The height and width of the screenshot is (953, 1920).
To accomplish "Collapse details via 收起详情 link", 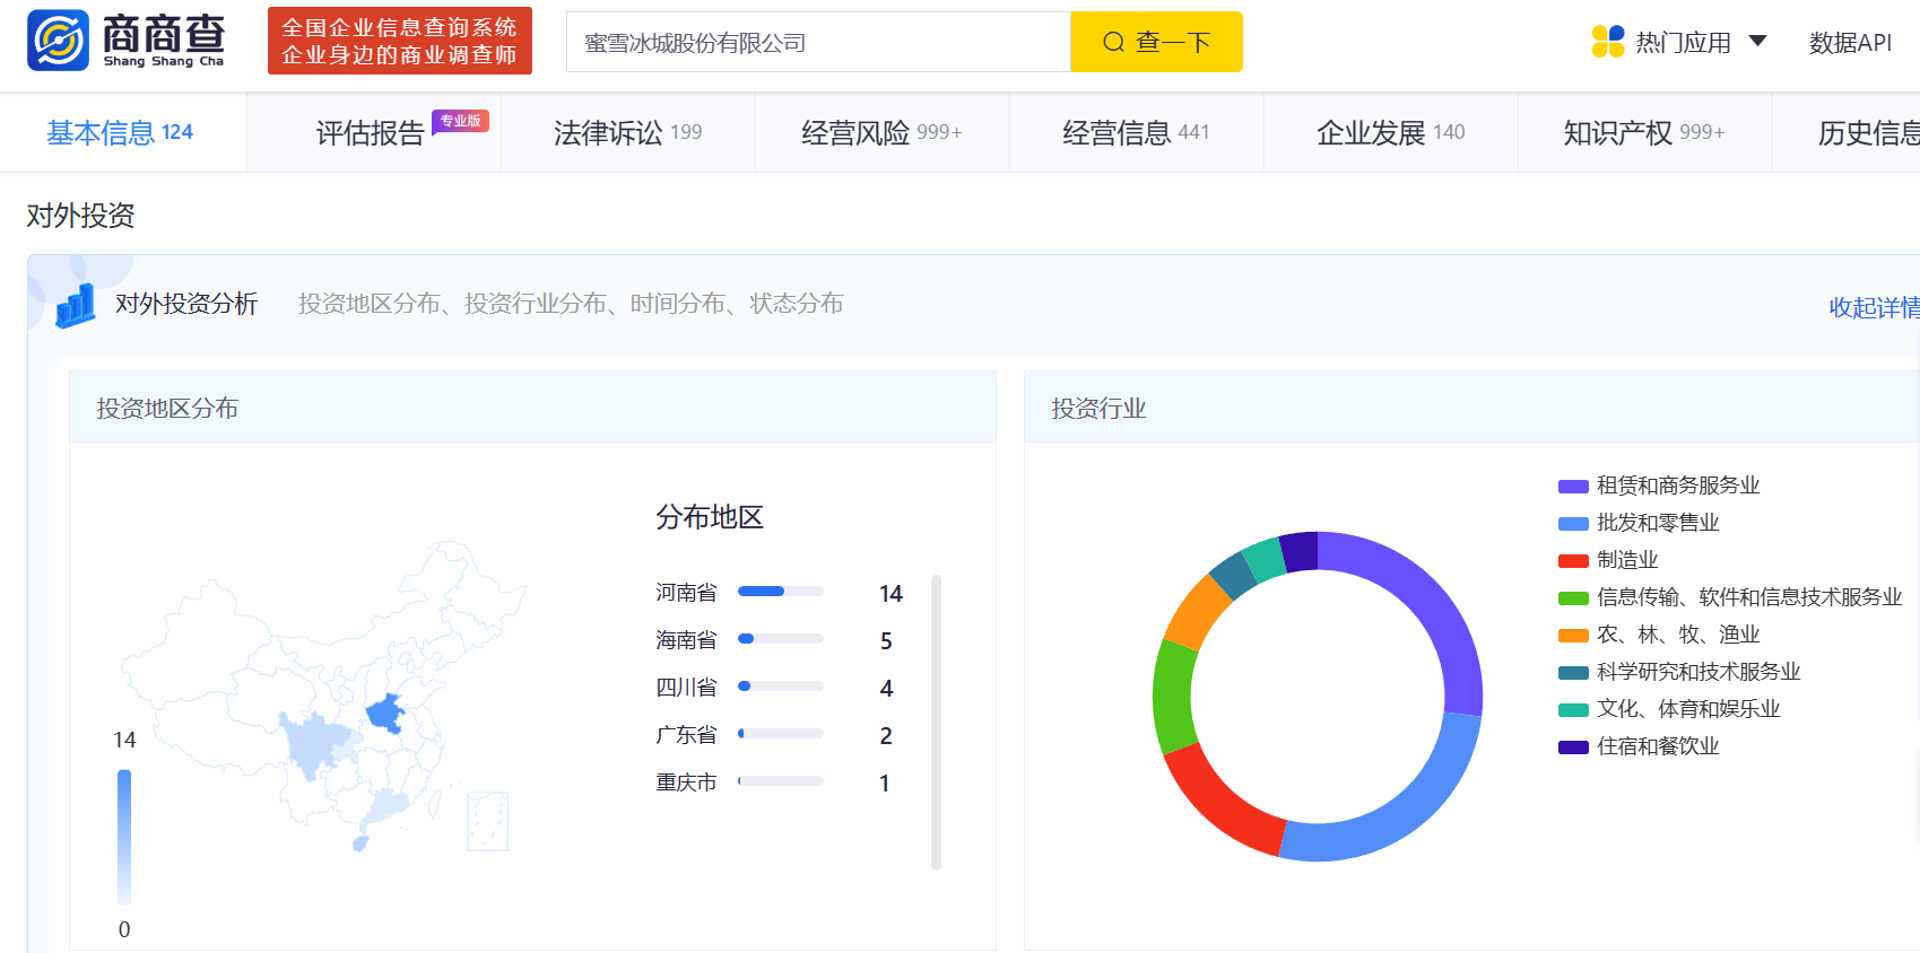I will [1874, 307].
